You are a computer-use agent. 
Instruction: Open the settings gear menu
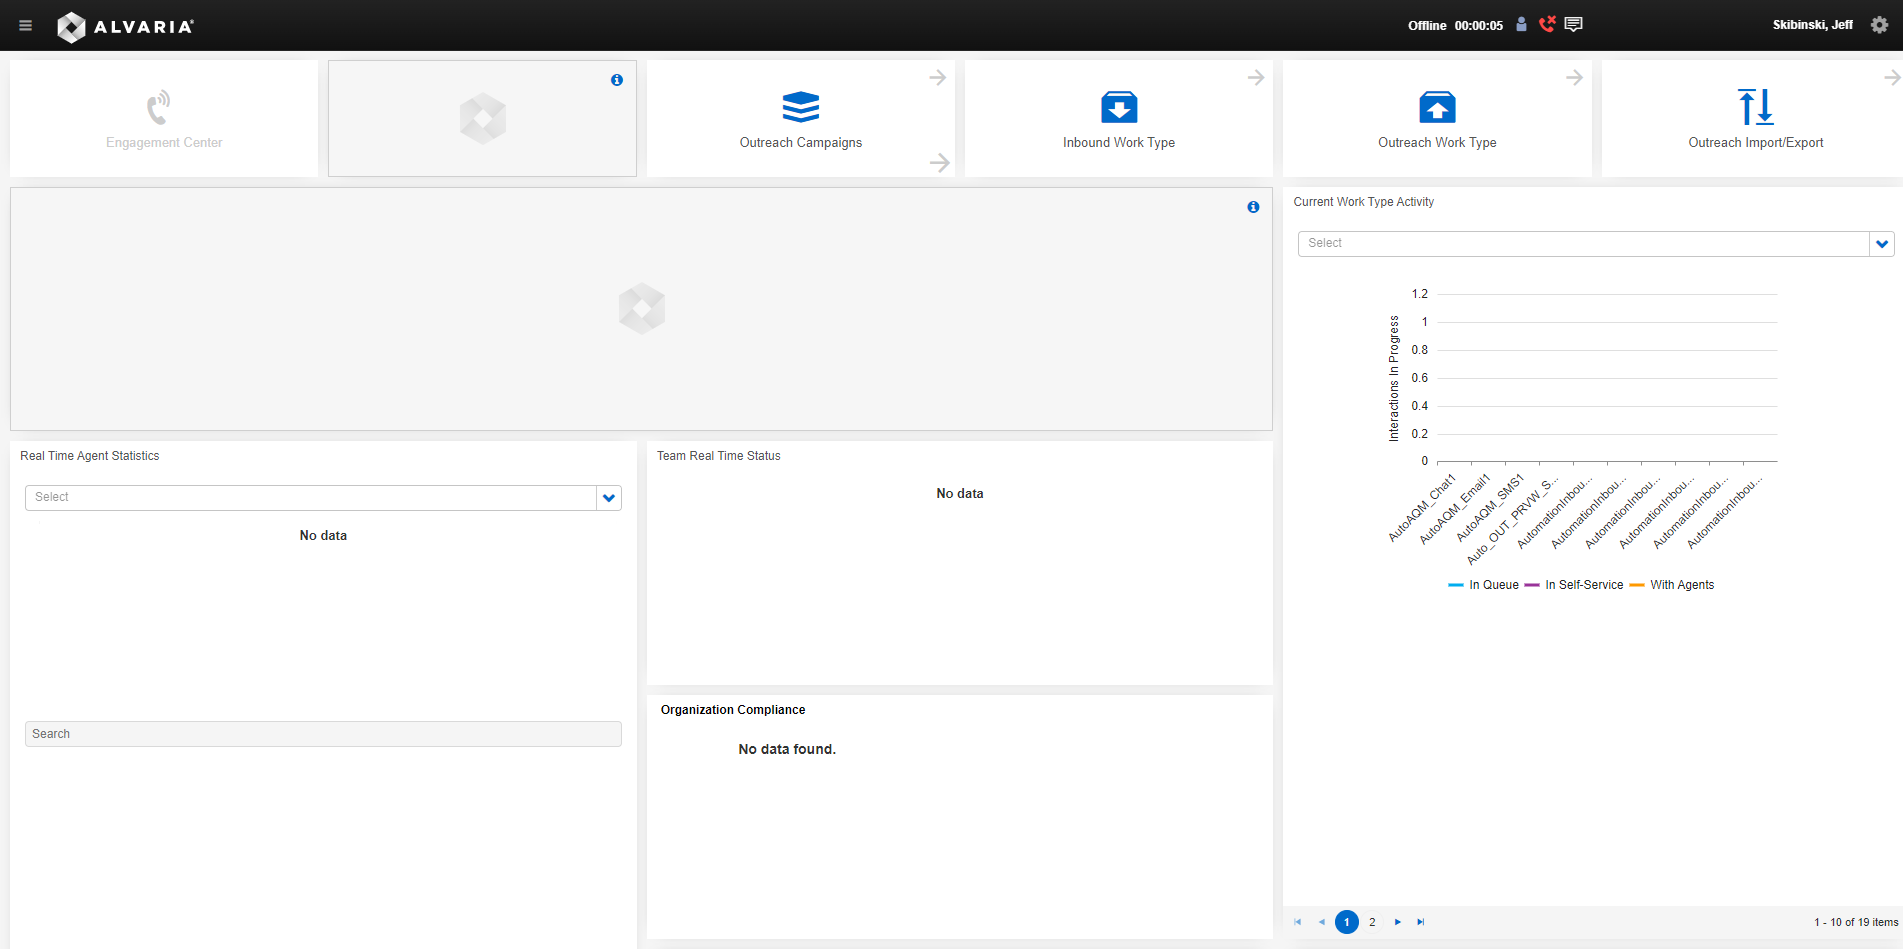point(1879,25)
